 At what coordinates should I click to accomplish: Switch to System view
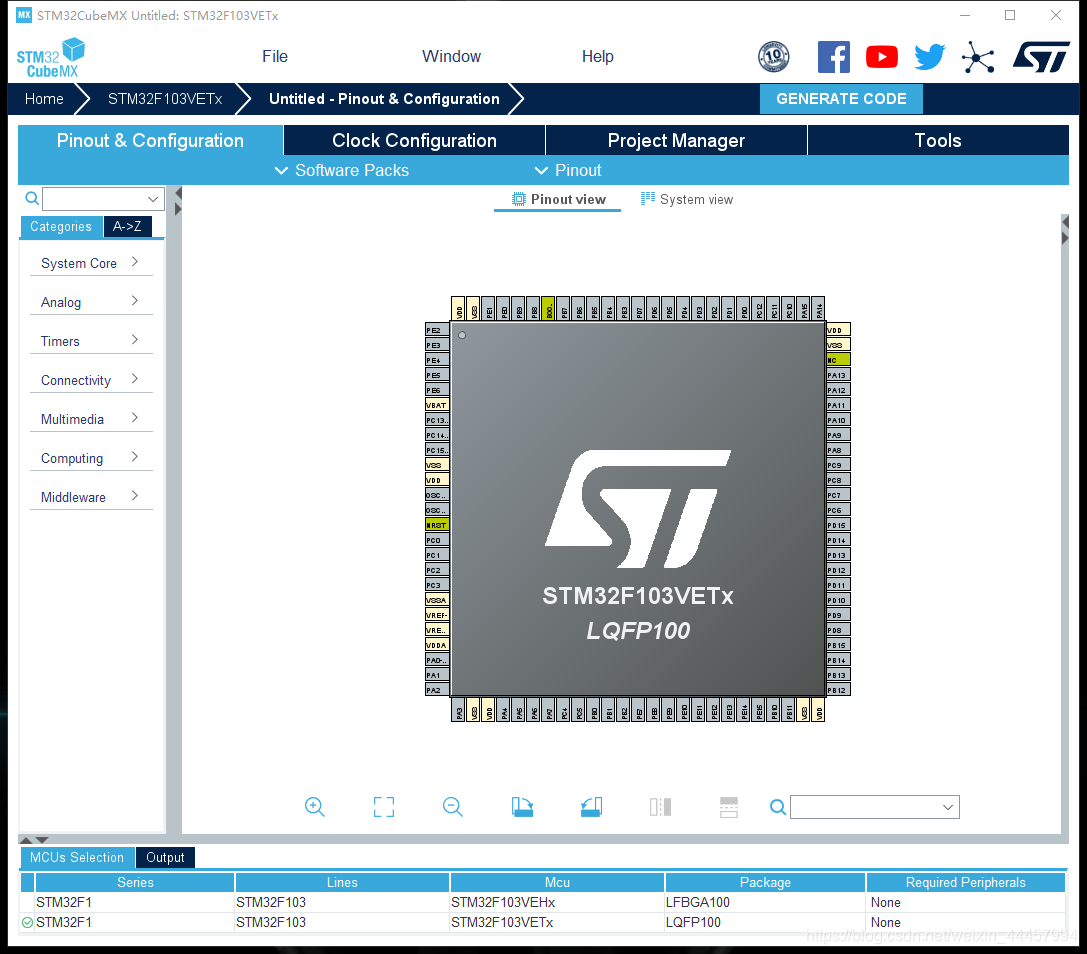pos(686,199)
